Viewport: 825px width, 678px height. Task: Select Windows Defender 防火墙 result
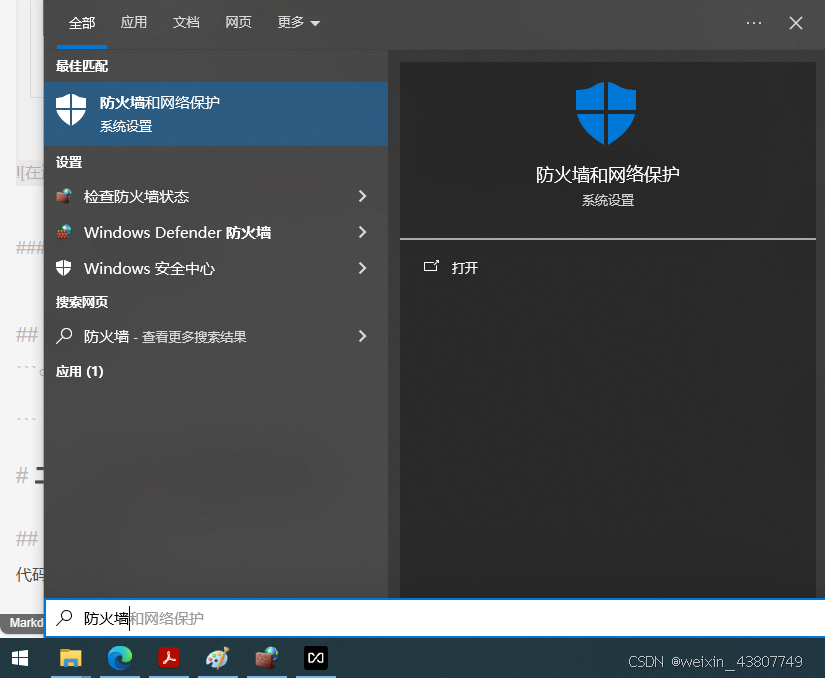tap(216, 232)
